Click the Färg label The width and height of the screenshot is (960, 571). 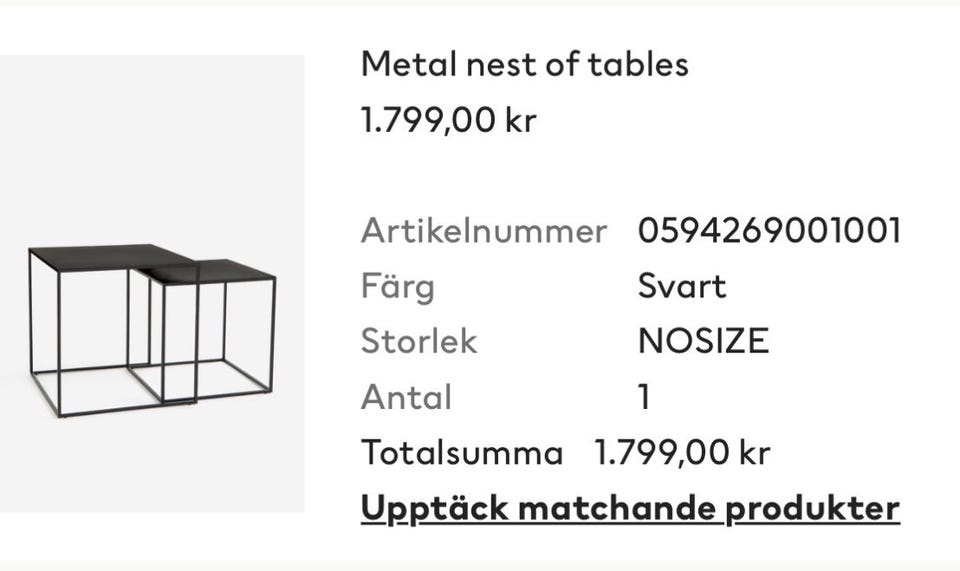(x=397, y=287)
